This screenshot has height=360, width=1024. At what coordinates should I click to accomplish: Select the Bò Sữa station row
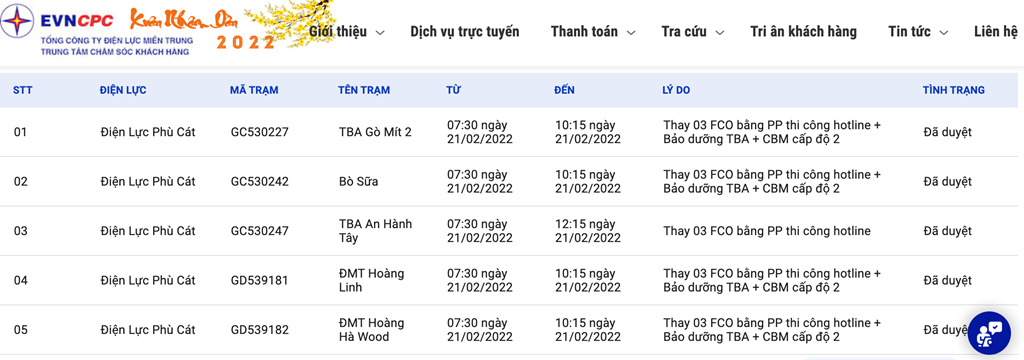(512, 182)
